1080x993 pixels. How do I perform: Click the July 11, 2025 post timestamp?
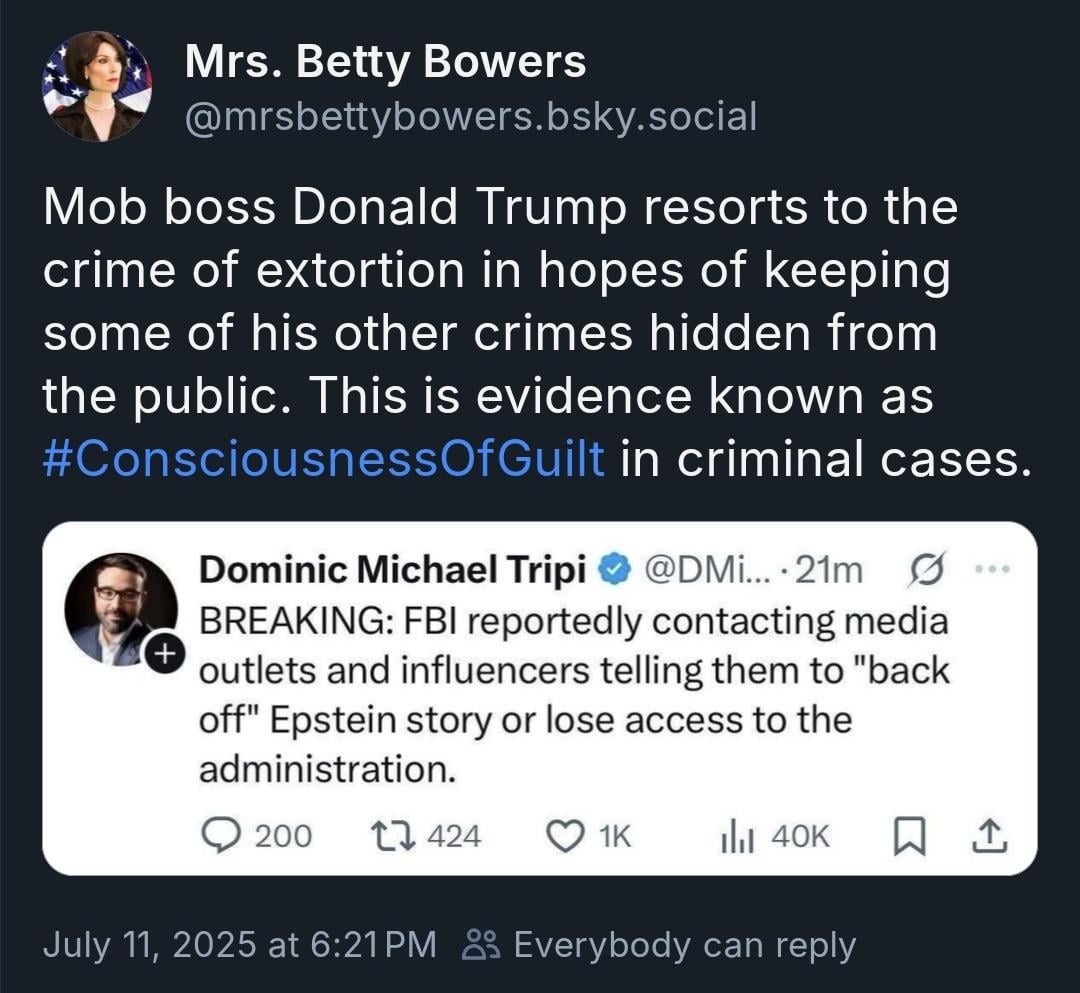(239, 945)
